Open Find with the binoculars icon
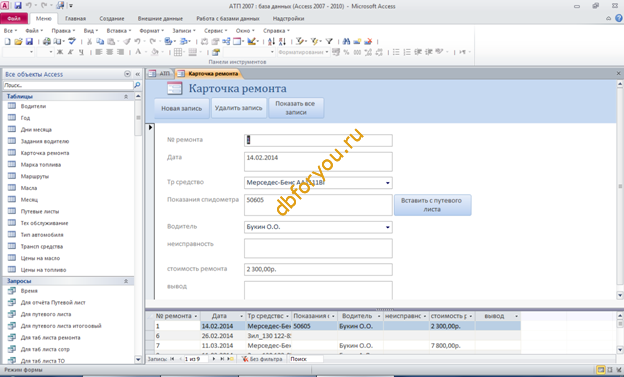The height and width of the screenshot is (377, 624). (x=346, y=41)
